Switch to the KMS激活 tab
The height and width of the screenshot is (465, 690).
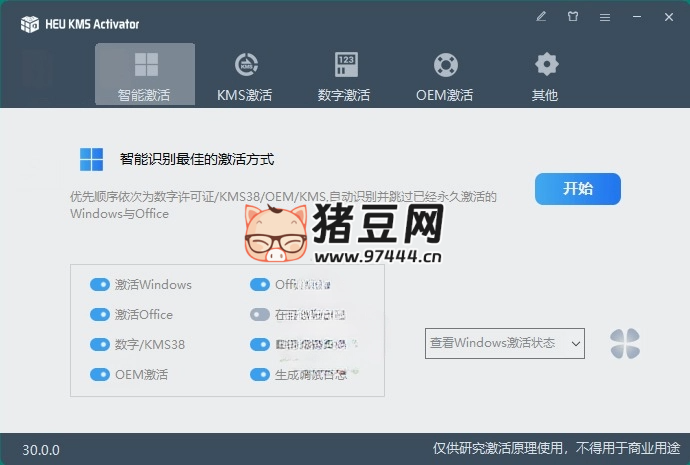pos(244,75)
